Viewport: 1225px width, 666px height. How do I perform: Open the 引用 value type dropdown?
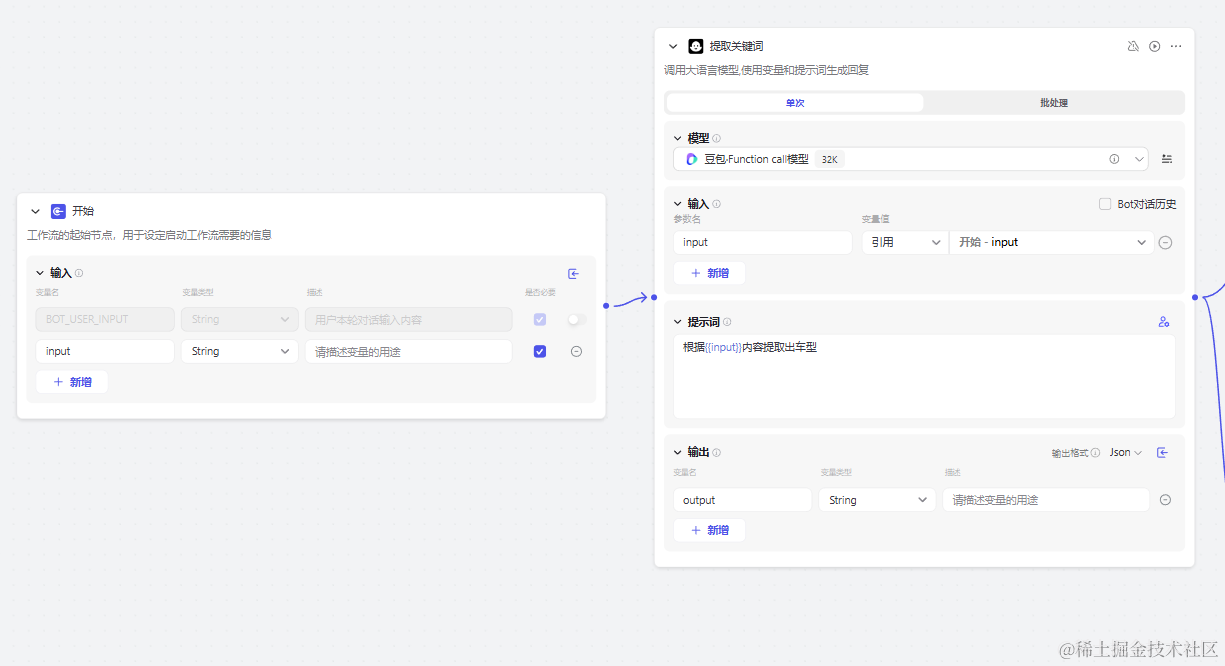(905, 242)
